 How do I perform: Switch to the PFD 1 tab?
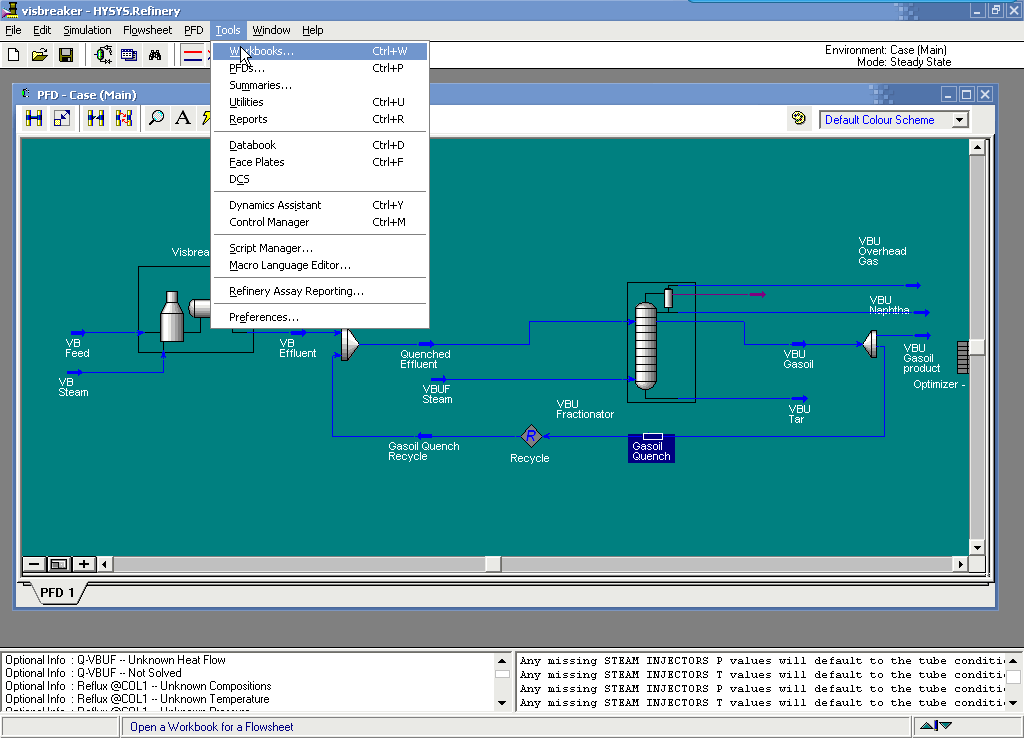click(x=57, y=592)
